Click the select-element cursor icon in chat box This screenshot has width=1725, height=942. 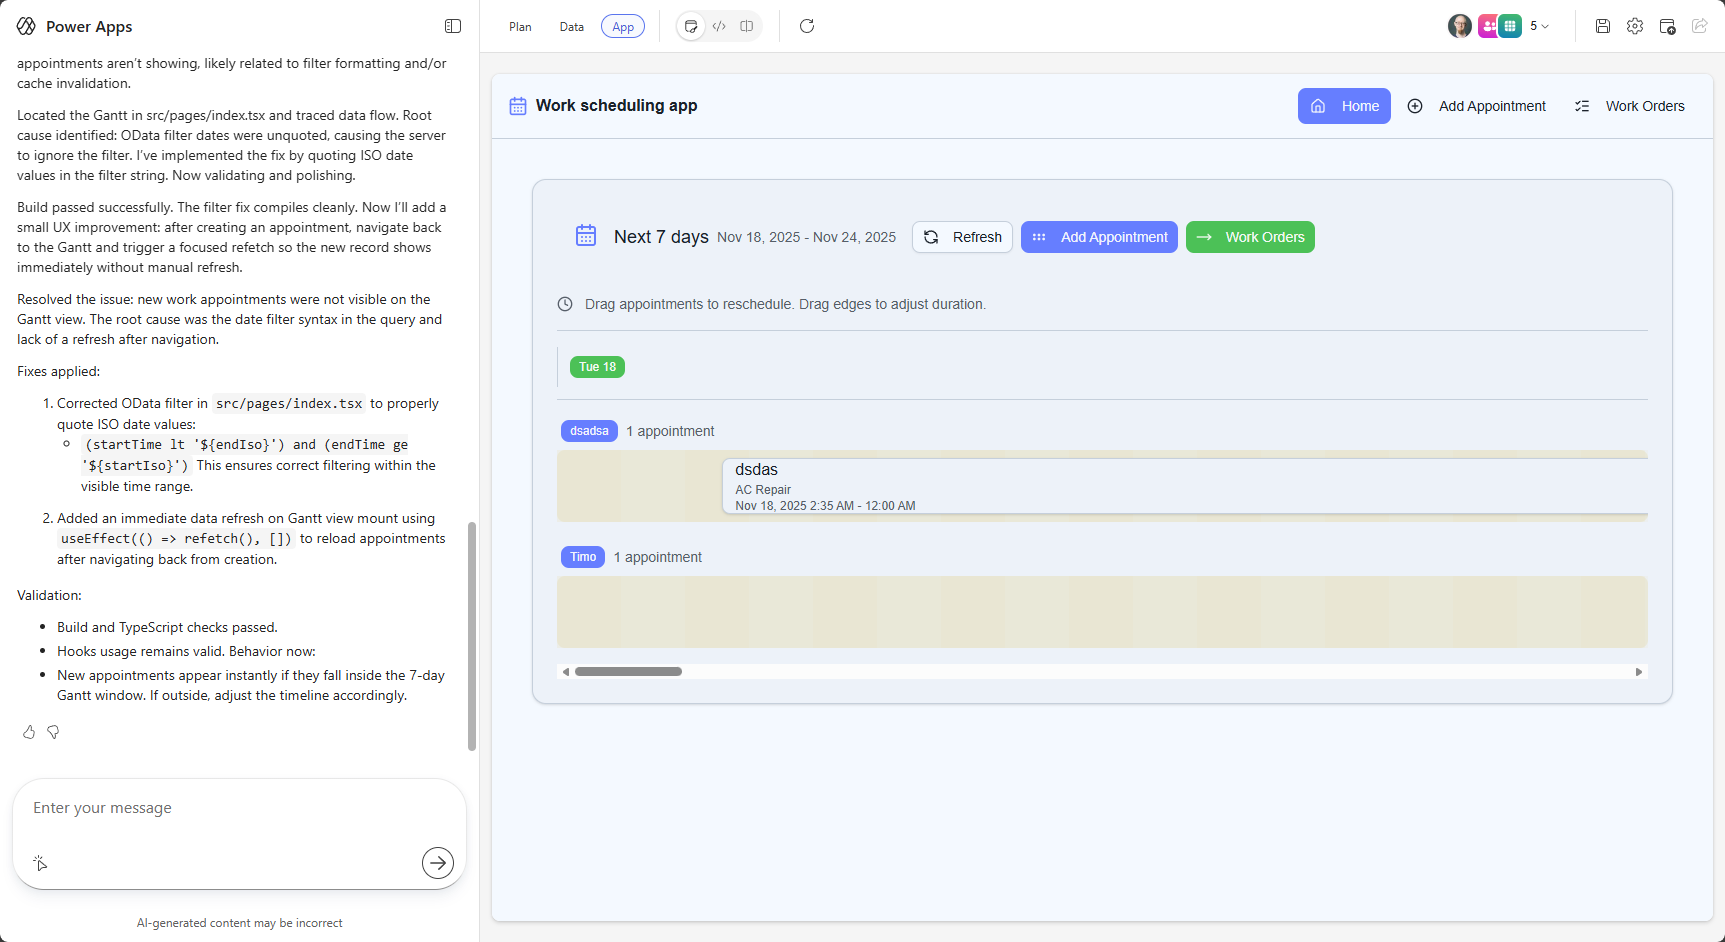point(40,862)
